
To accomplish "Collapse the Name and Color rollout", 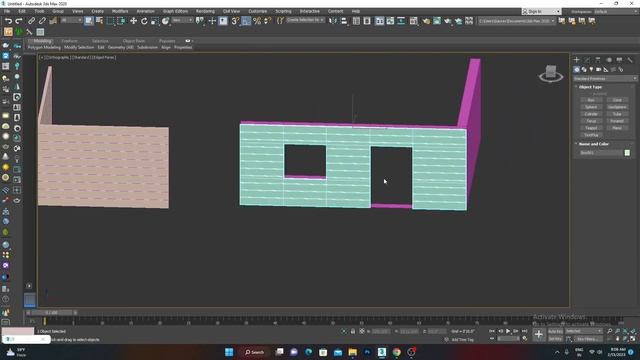I will [x=593, y=144].
